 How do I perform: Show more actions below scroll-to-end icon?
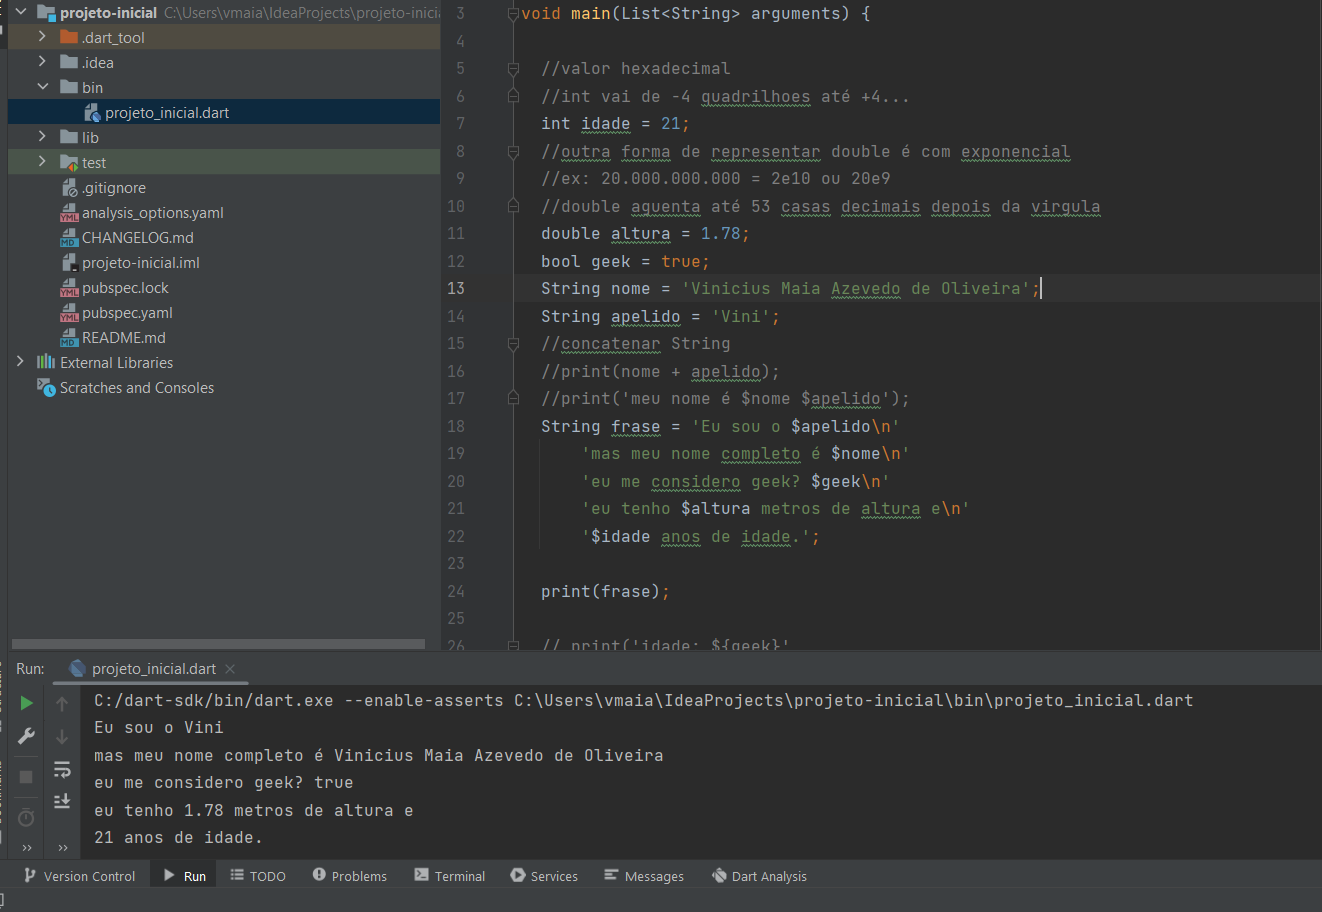(x=63, y=848)
